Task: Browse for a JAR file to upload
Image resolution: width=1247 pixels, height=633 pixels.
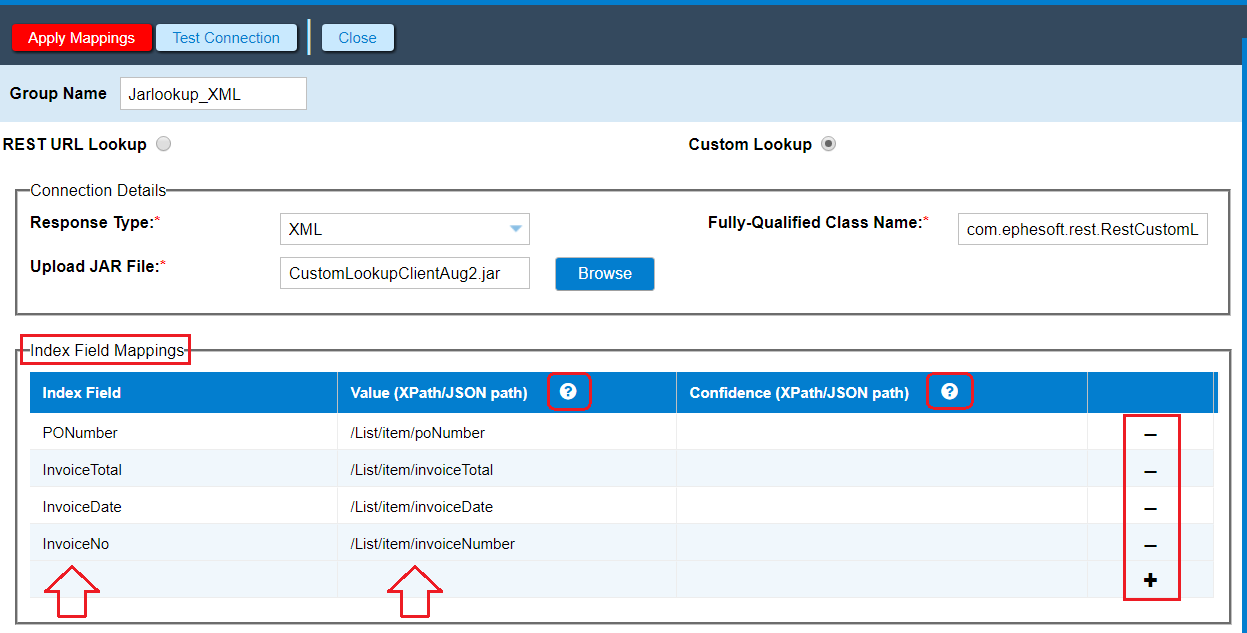Action: [x=604, y=273]
